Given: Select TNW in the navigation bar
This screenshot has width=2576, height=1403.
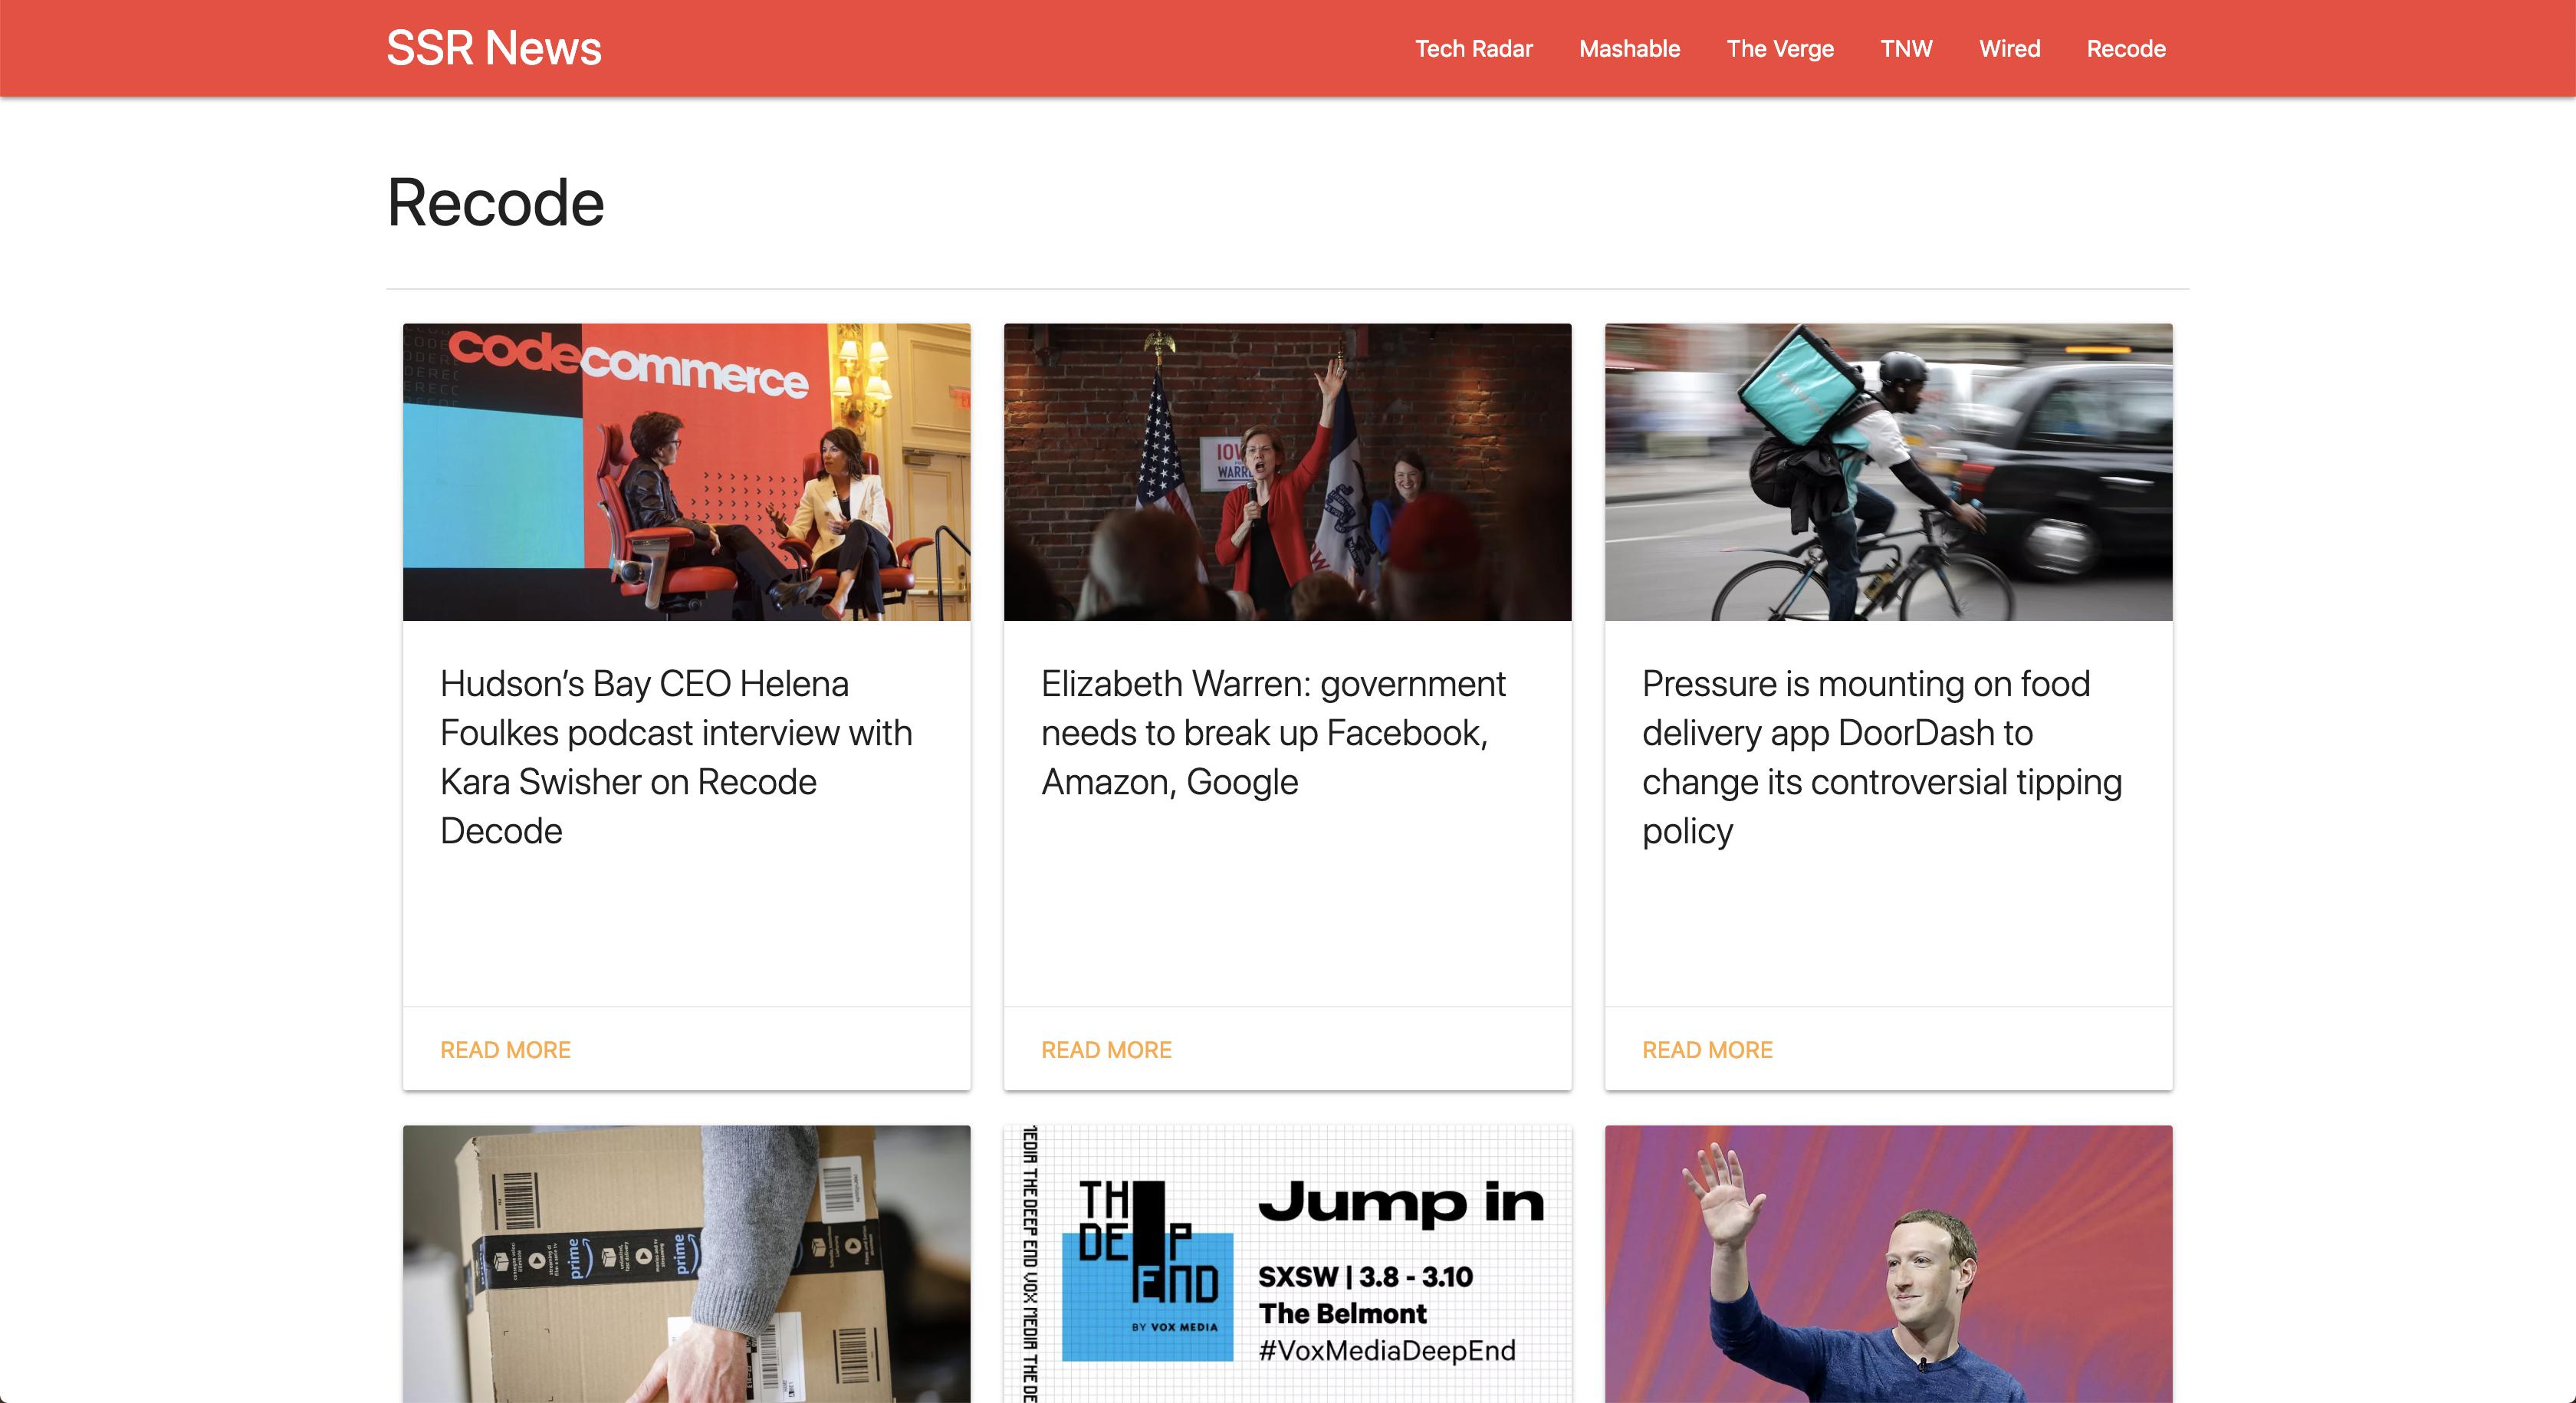Looking at the screenshot, I should tap(1906, 48).
